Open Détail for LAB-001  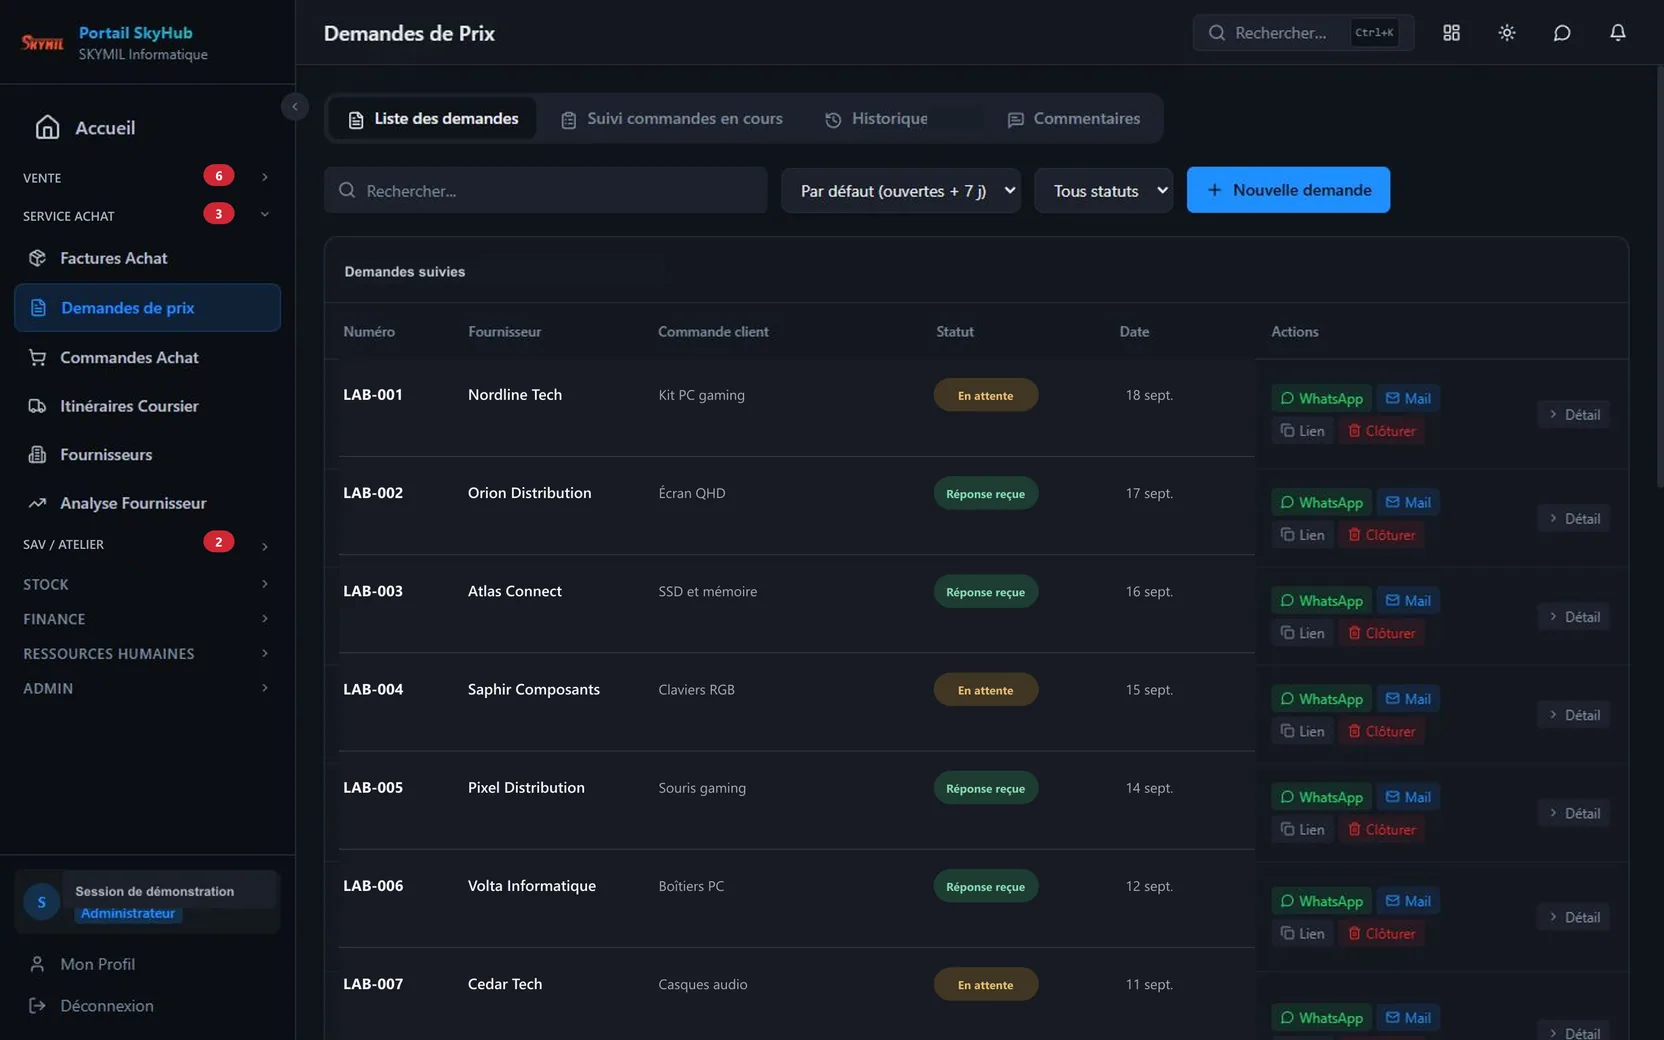point(1573,414)
